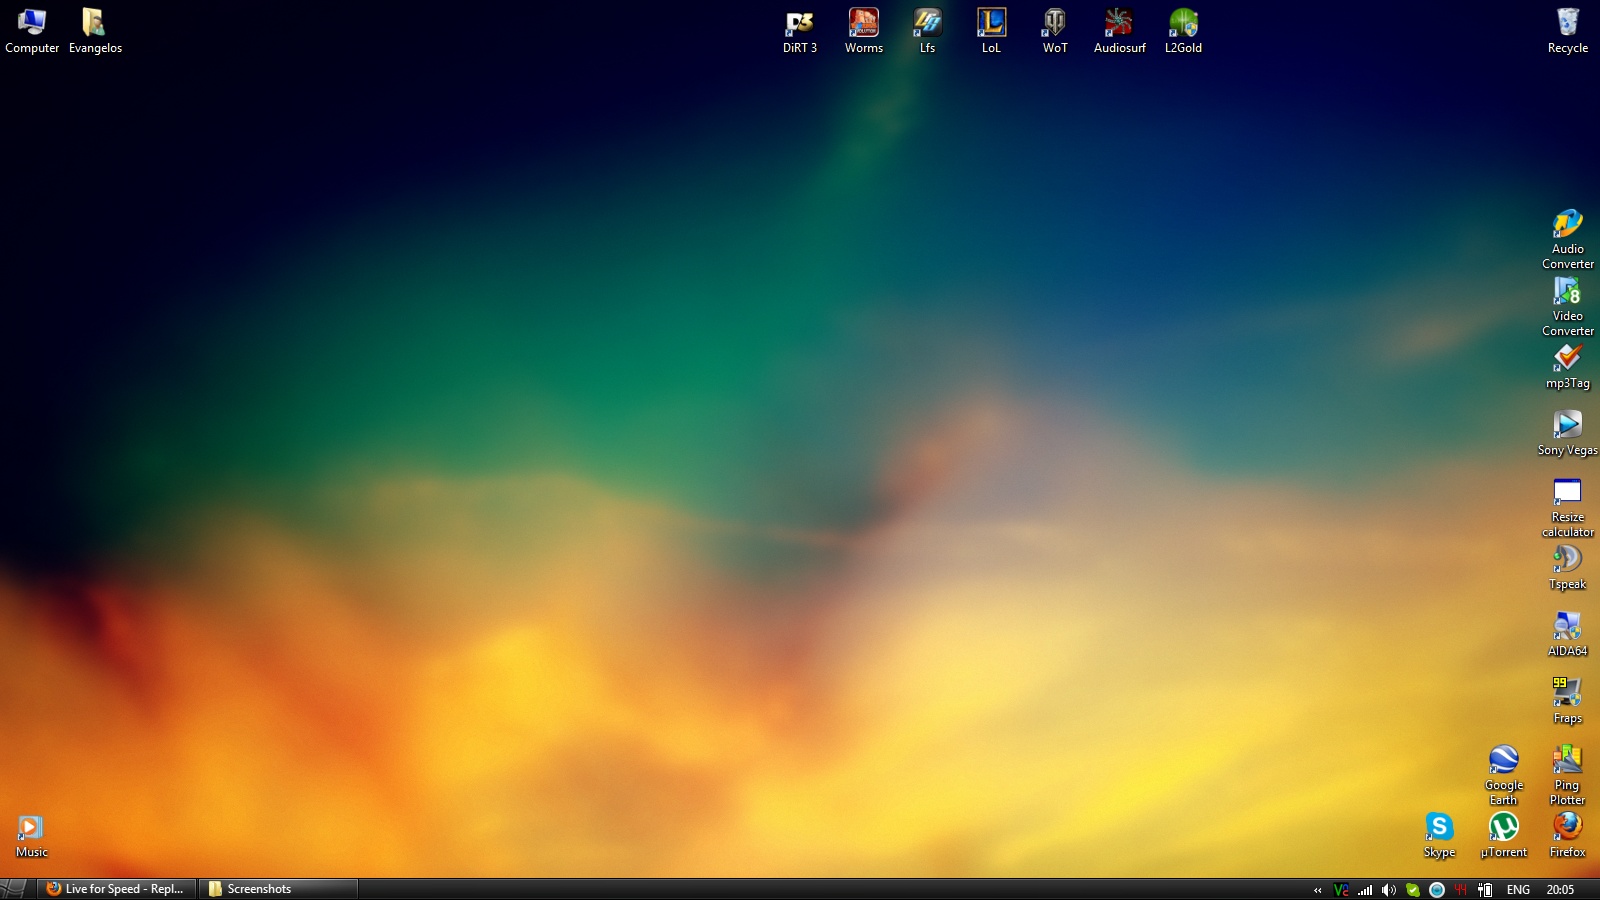Select the Evangelos folder icon
This screenshot has height=900, width=1600.
95,31
